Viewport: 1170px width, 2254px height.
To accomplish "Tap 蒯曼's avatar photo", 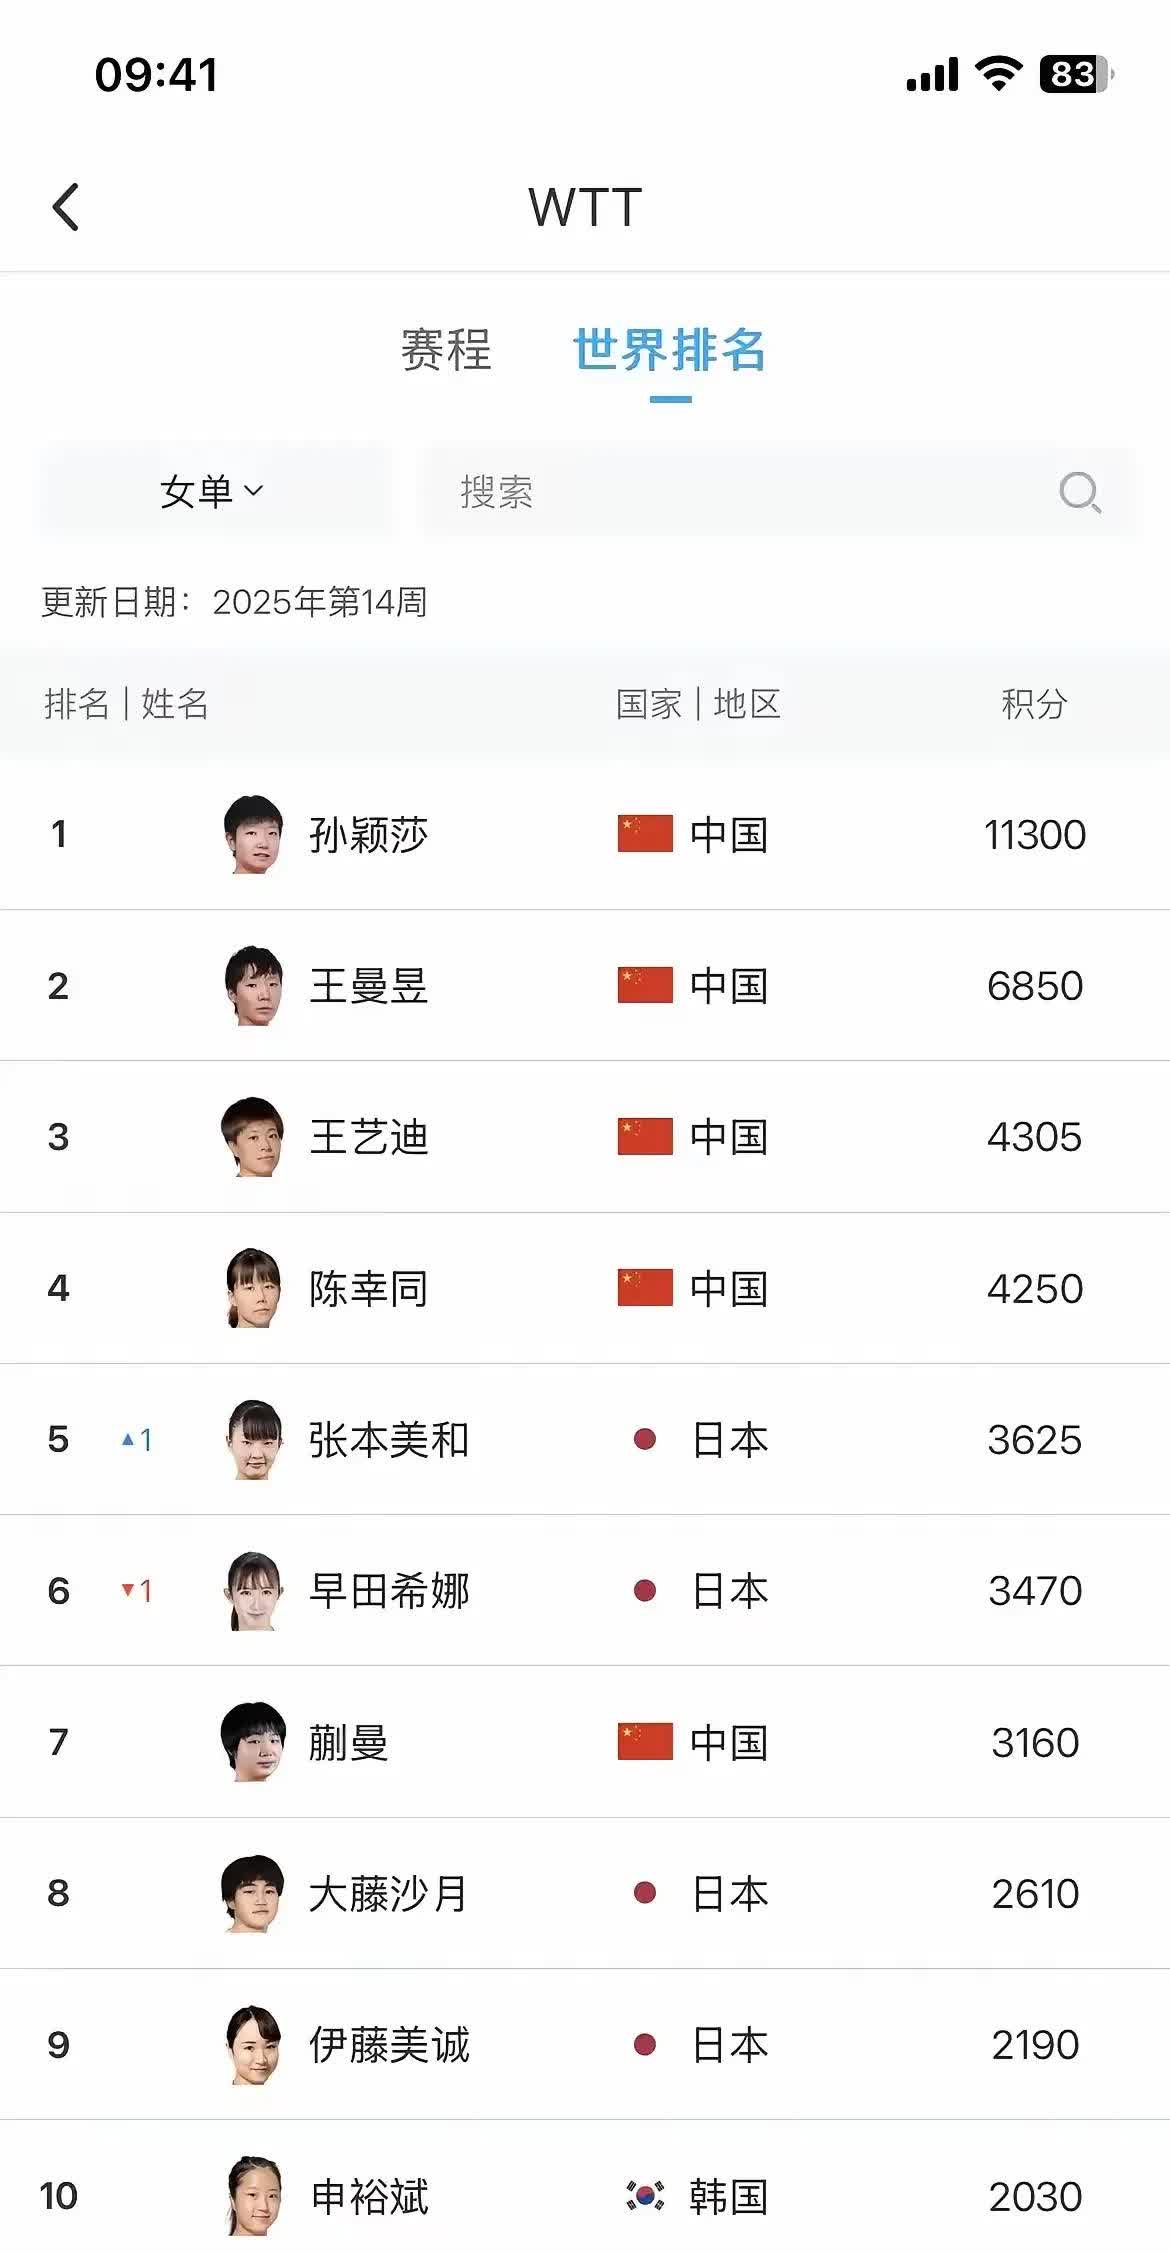I will (253, 1742).
